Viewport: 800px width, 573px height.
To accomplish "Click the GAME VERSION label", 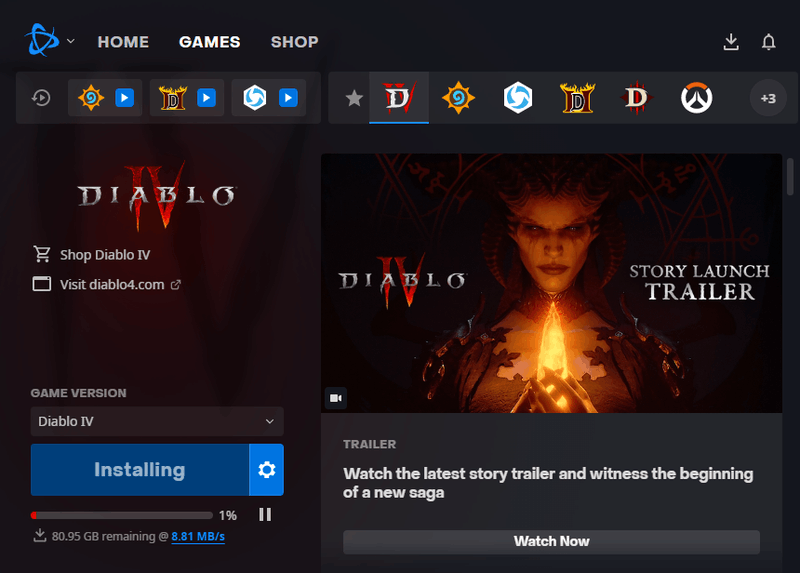I will 79,393.
